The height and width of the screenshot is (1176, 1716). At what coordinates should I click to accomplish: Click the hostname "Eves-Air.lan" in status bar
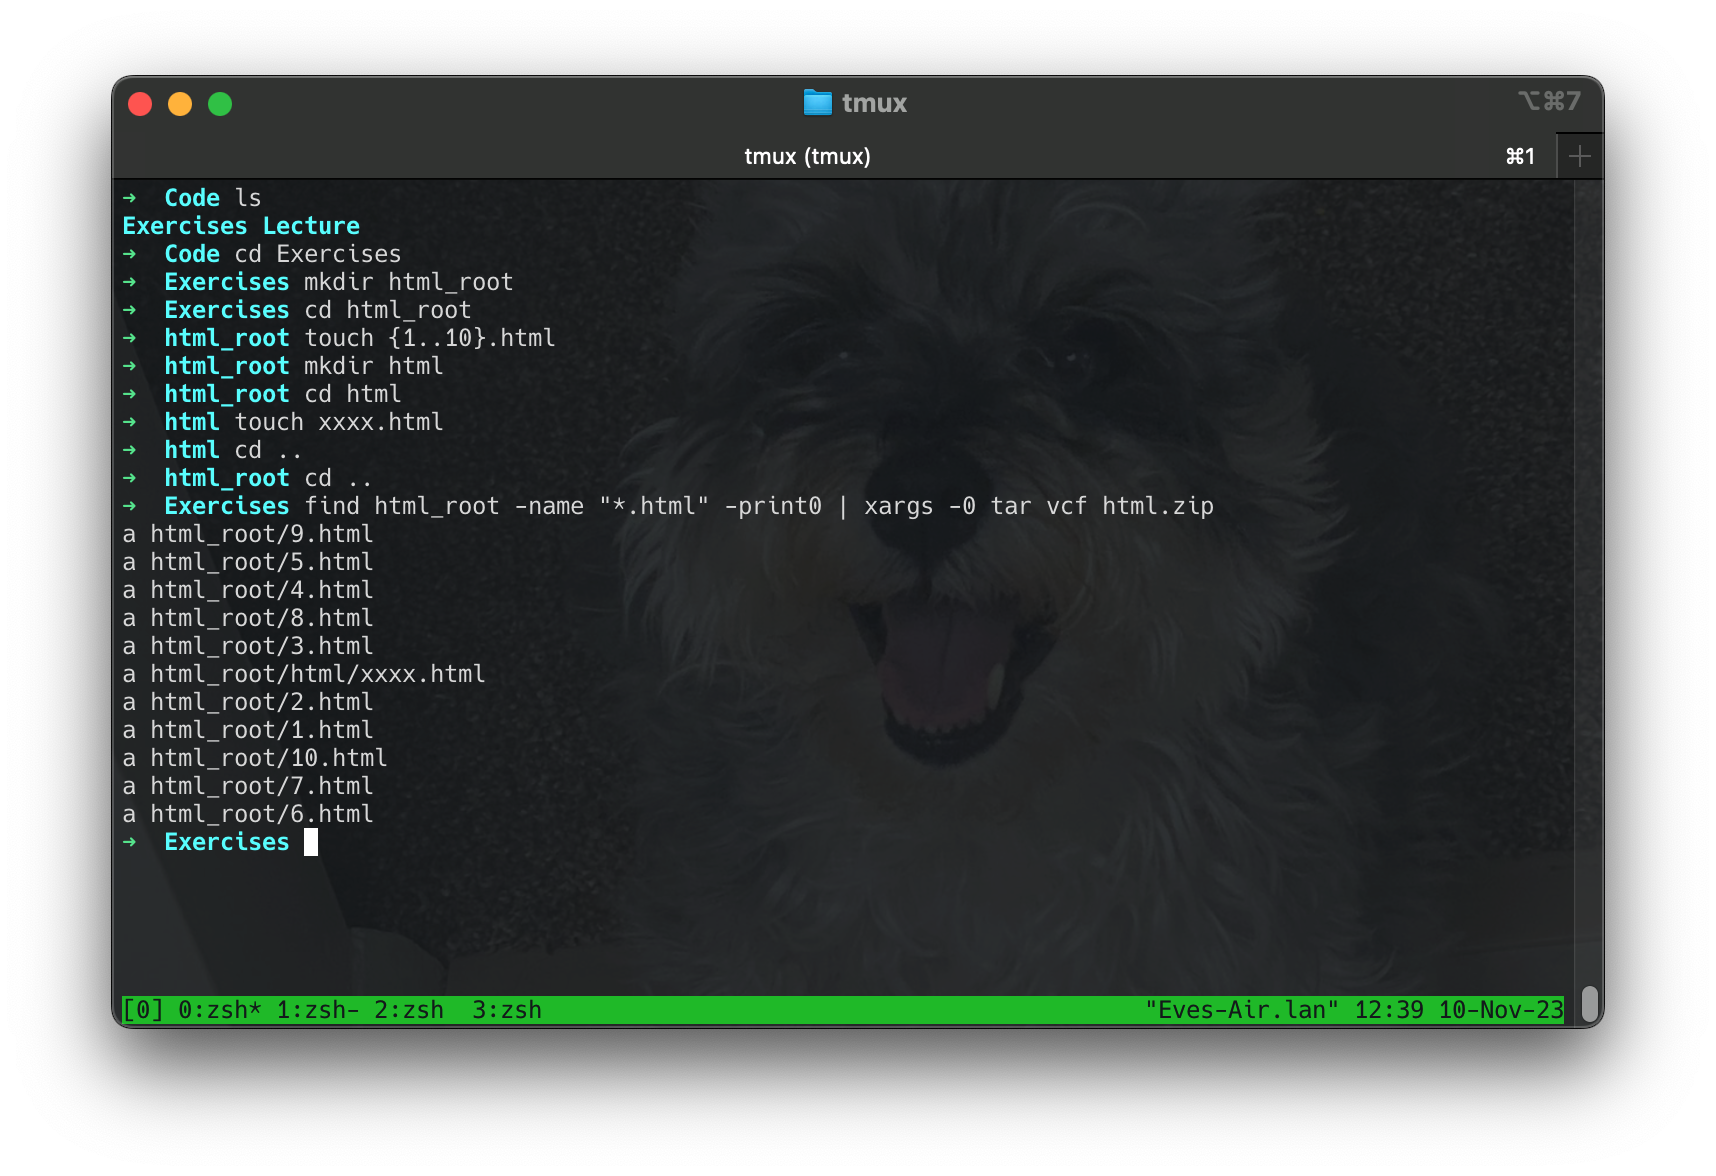coord(1240,1009)
